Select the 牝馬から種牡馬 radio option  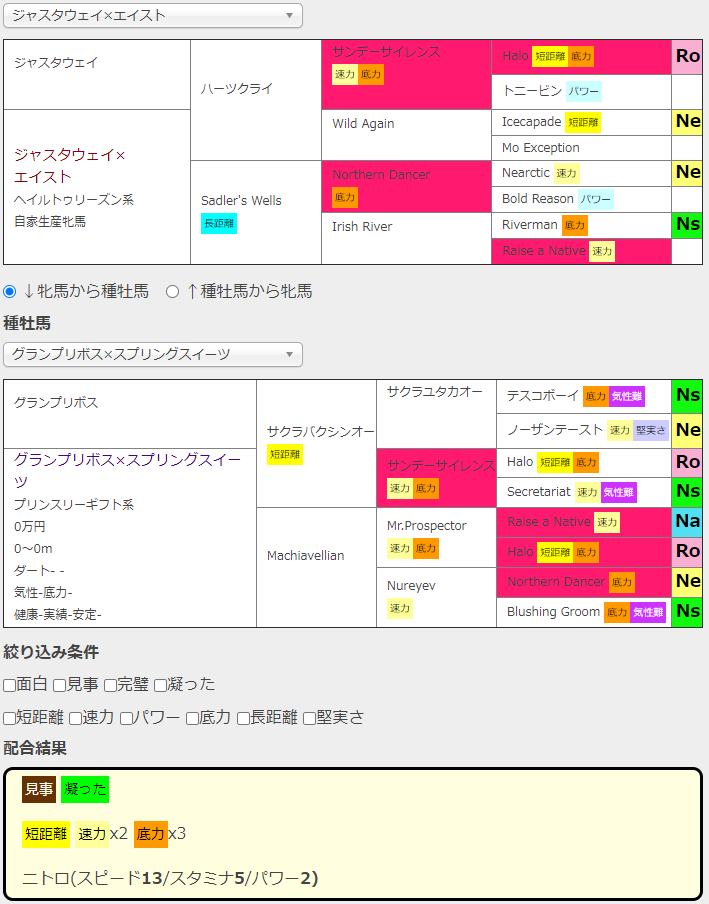tap(10, 291)
